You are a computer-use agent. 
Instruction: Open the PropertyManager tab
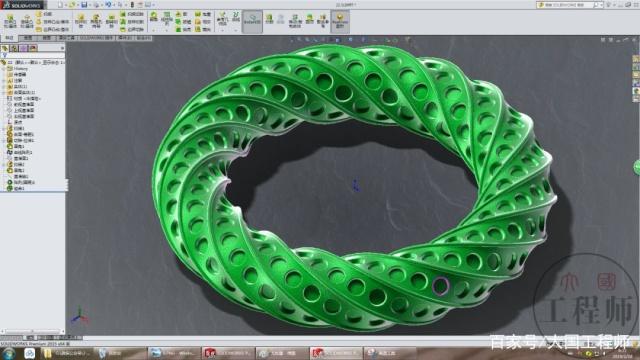[14, 48]
